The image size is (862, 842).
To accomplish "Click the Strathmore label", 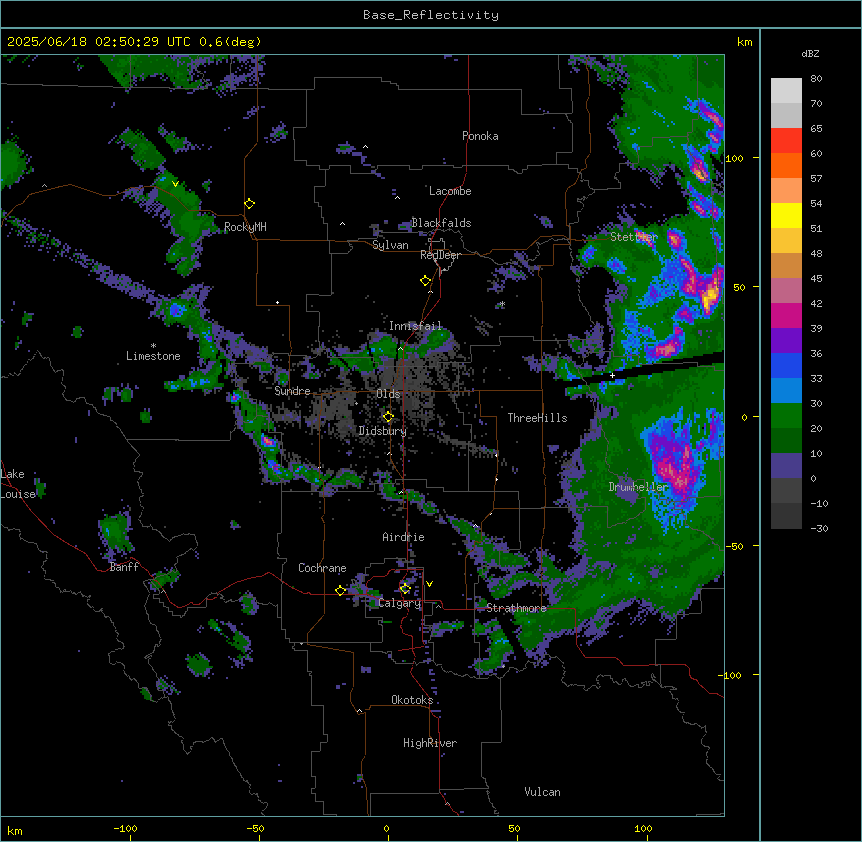I will (516, 608).
